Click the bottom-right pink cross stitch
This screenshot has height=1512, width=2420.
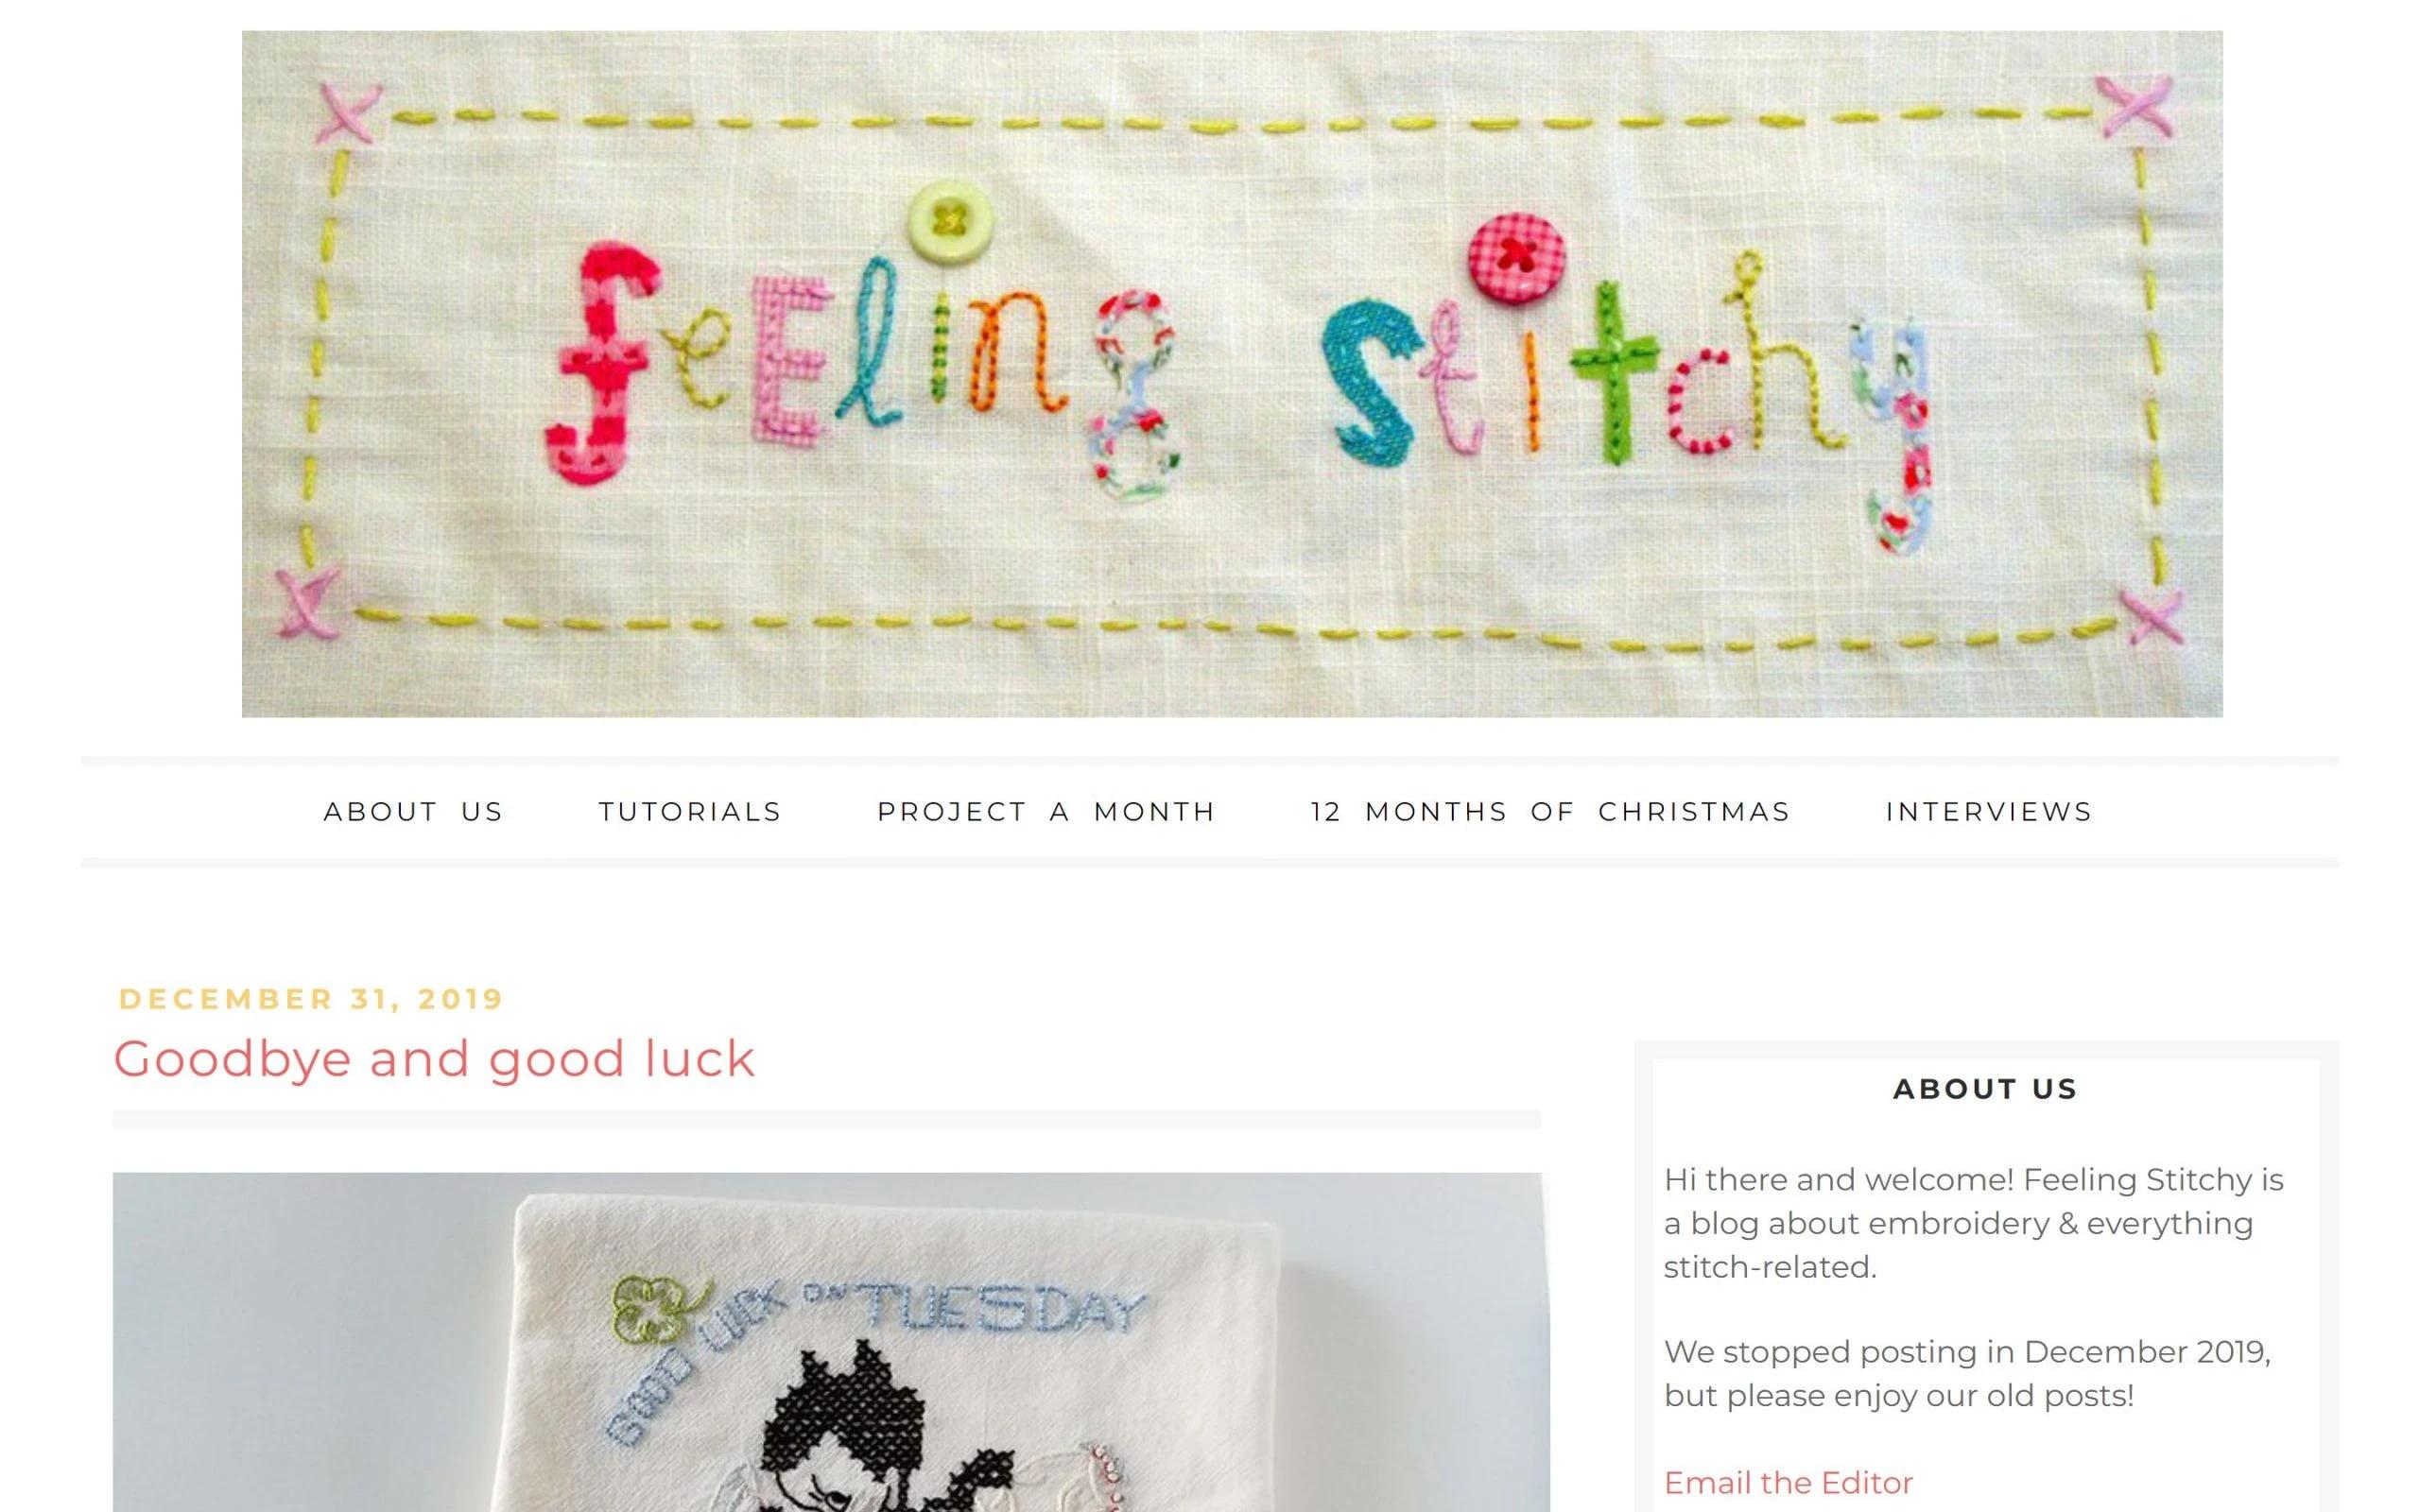tap(2150, 616)
